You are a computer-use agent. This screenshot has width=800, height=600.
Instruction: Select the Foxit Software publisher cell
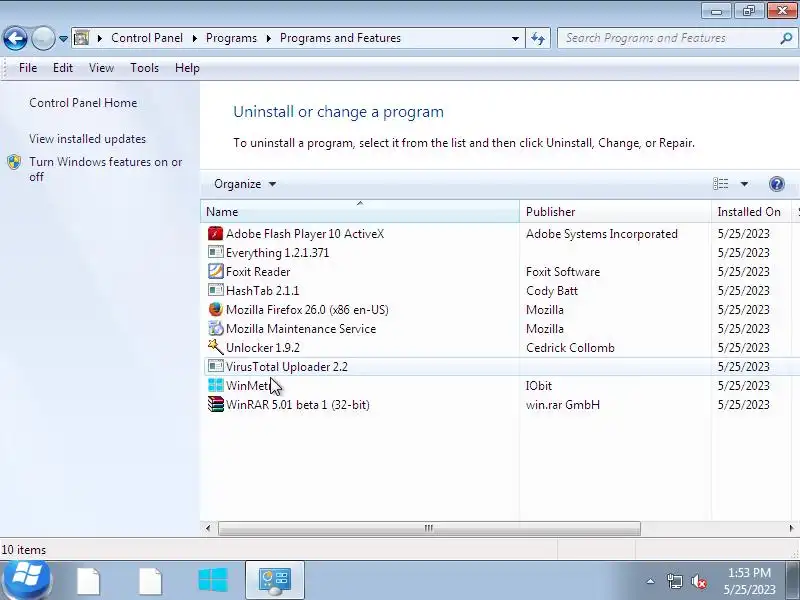(563, 271)
